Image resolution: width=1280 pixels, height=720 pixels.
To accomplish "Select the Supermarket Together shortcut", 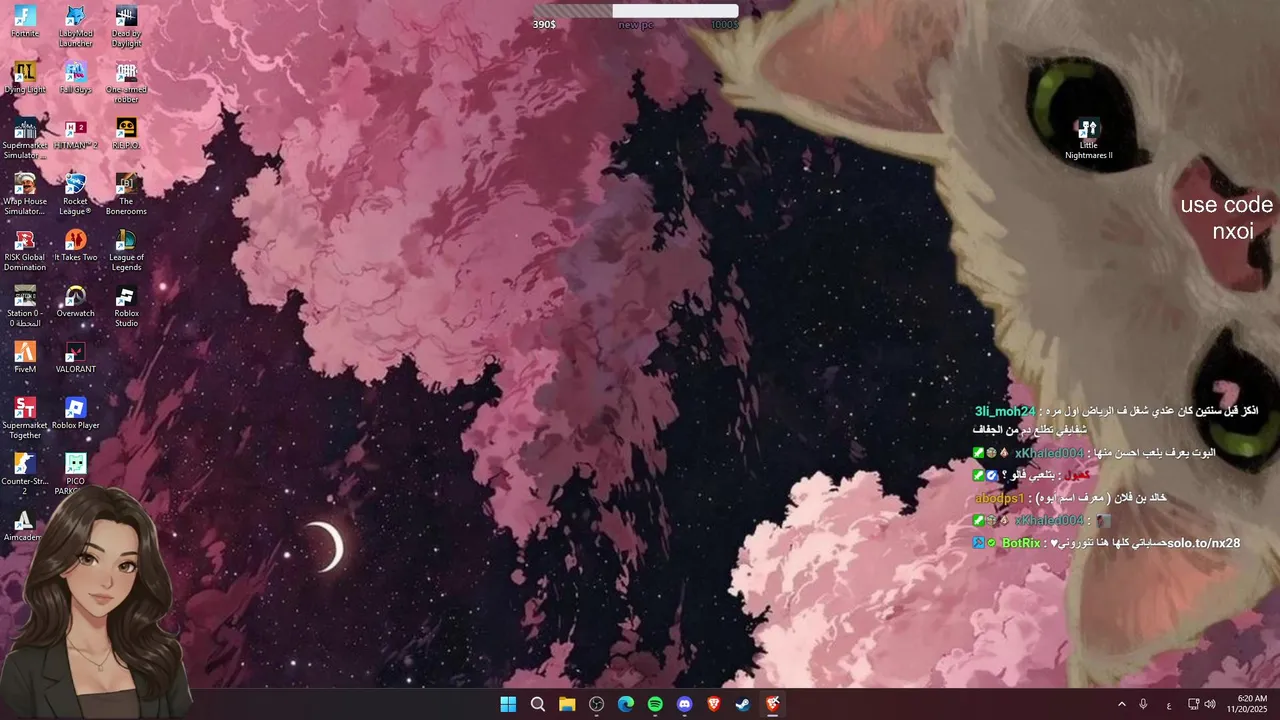I will tap(25, 419).
